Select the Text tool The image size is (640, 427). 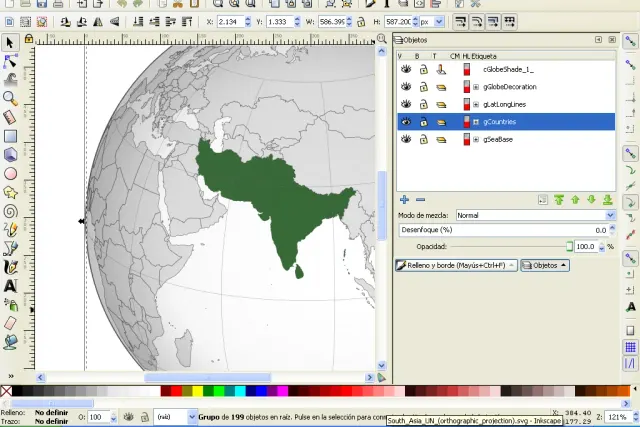point(10,286)
